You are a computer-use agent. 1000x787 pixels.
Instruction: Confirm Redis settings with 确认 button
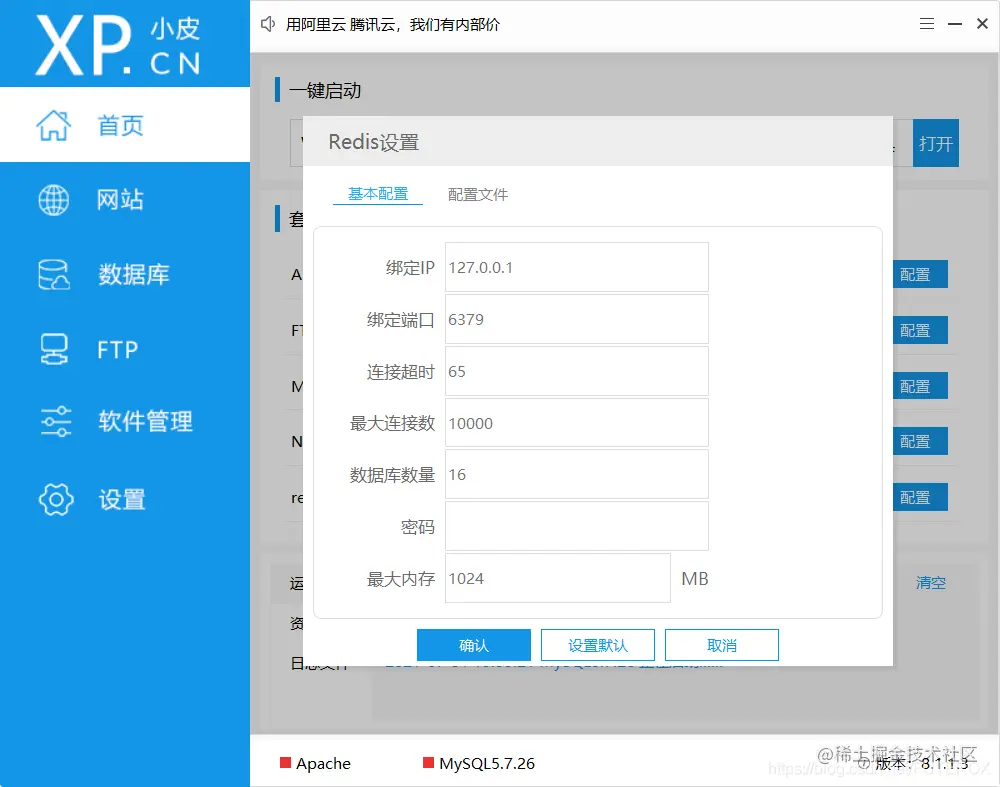click(473, 644)
